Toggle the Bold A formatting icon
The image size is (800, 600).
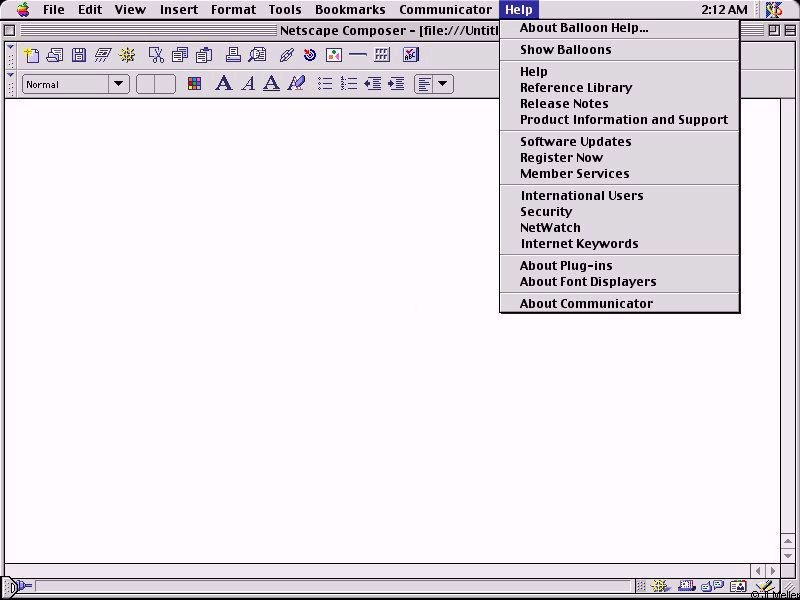coord(223,83)
